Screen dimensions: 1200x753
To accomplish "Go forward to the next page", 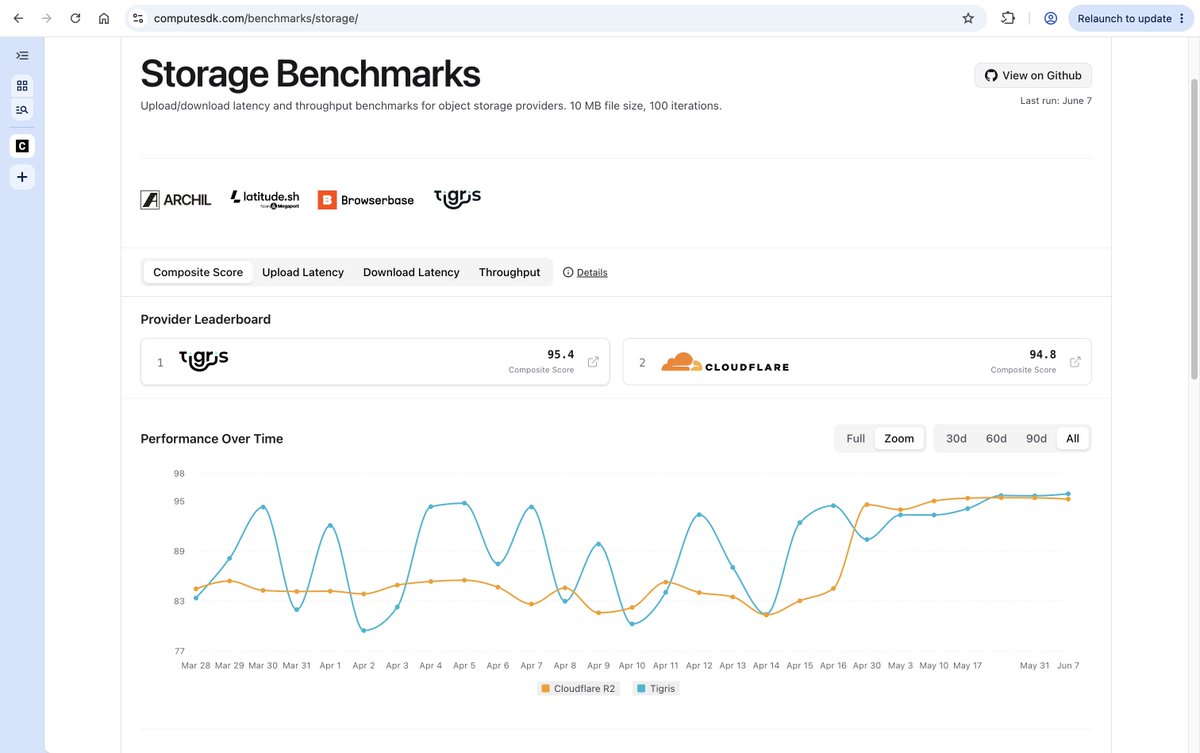I will pyautogui.click(x=46, y=18).
